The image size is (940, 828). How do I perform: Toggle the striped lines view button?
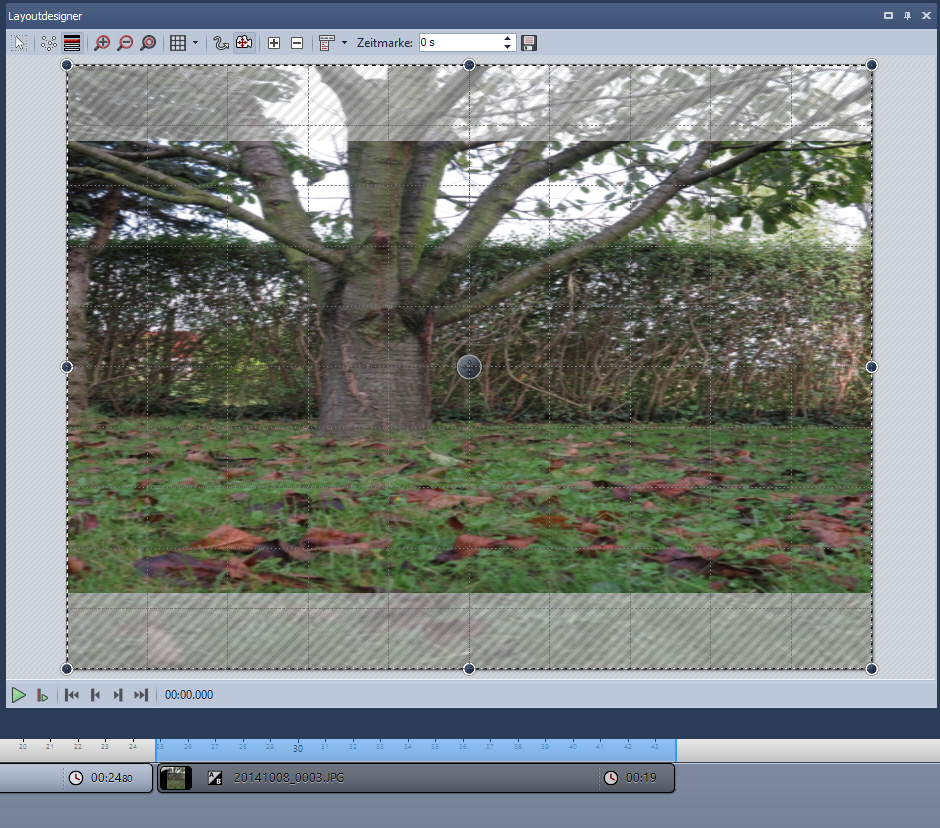click(72, 43)
